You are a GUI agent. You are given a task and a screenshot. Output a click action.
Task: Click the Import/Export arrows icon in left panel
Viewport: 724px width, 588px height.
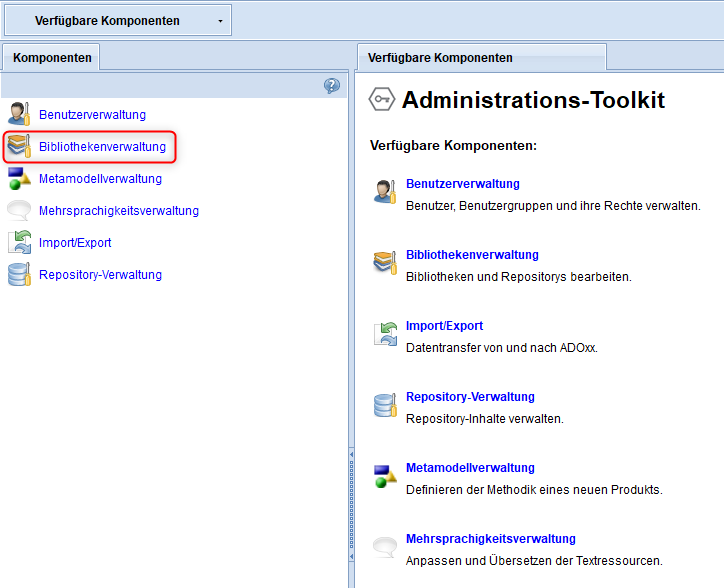pyautogui.click(x=19, y=242)
